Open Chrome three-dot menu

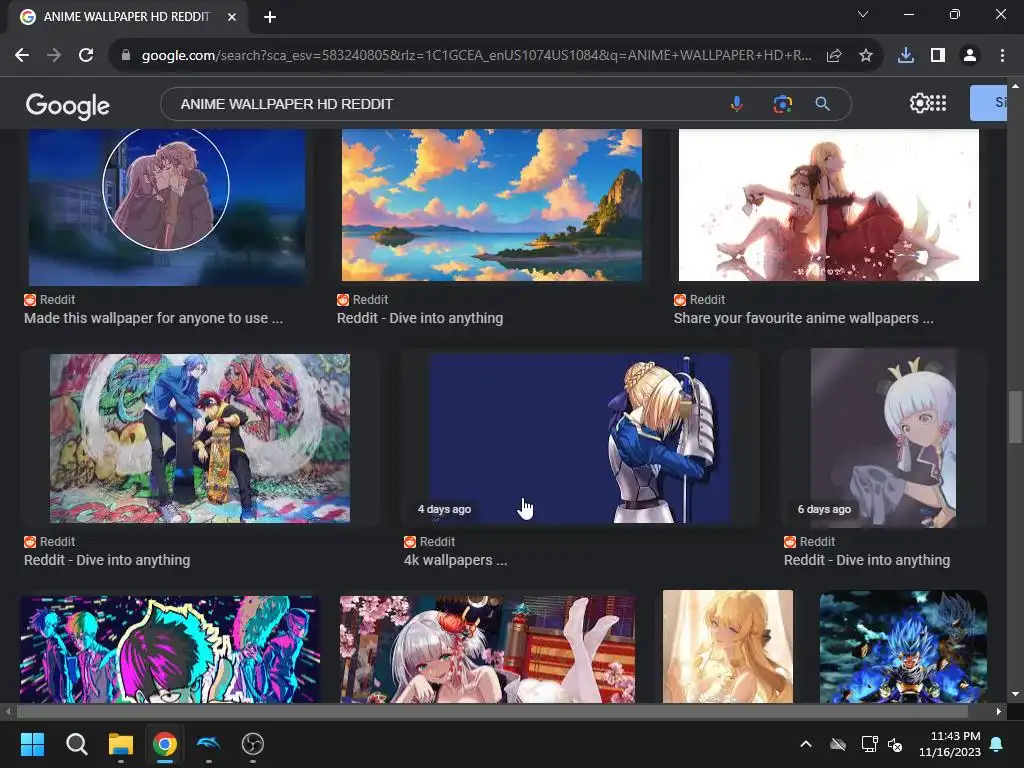point(1002,56)
